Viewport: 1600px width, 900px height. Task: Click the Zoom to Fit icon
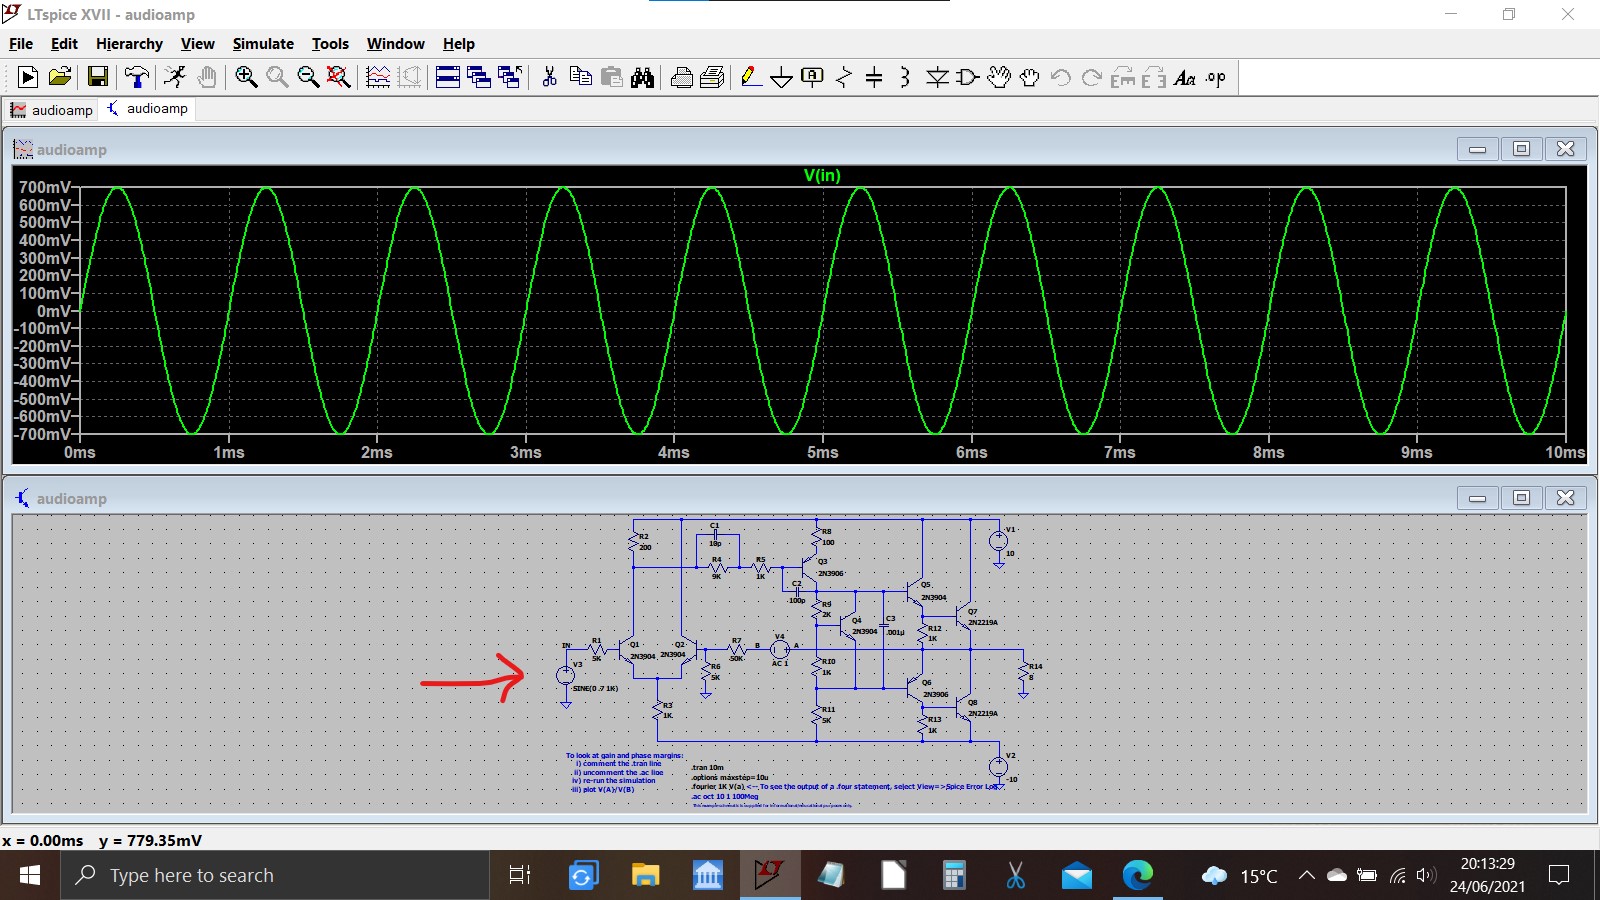(x=339, y=77)
